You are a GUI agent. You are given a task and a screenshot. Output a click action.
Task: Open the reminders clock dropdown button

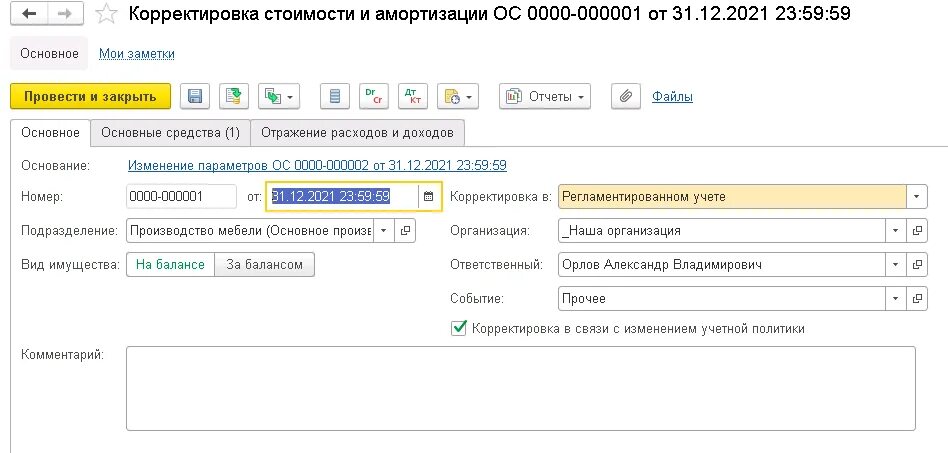[458, 96]
